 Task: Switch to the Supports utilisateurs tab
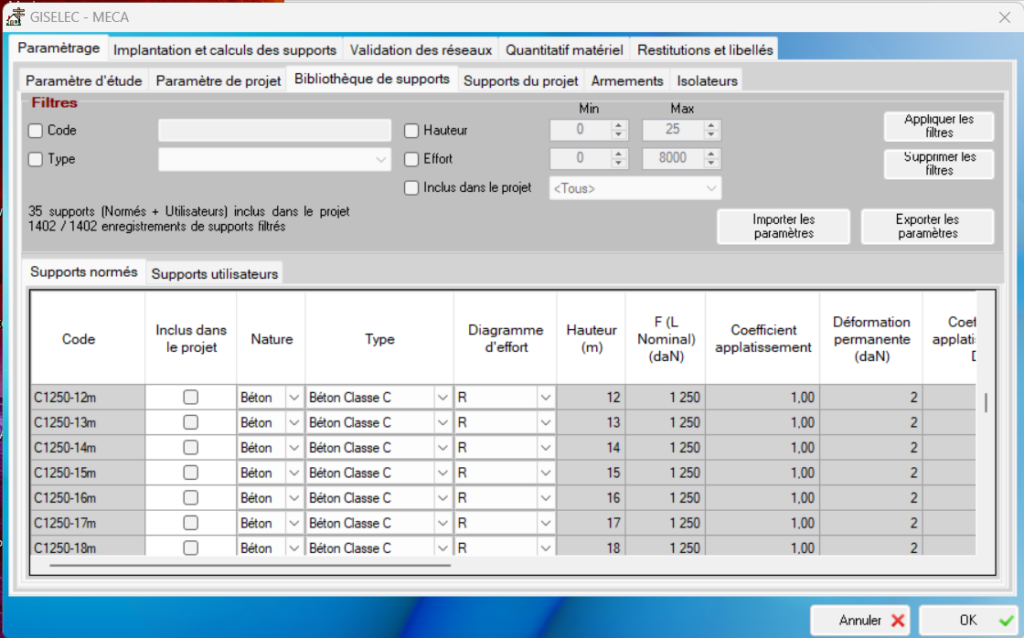tap(214, 273)
